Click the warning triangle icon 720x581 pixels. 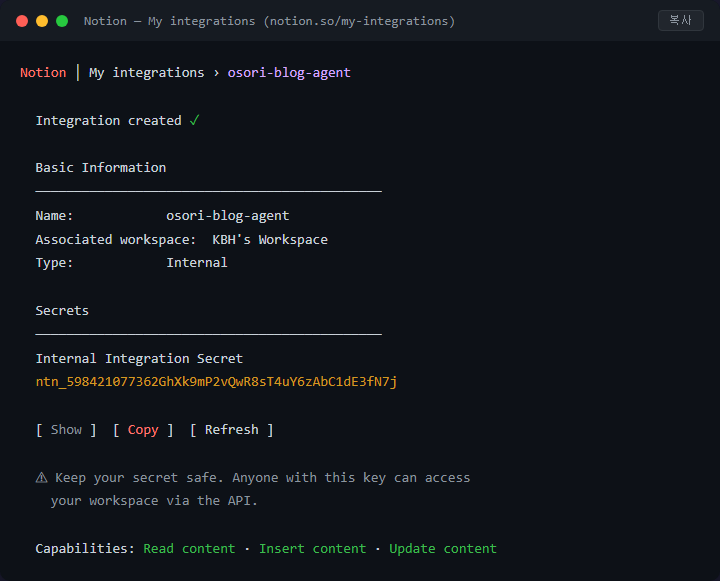[41, 478]
